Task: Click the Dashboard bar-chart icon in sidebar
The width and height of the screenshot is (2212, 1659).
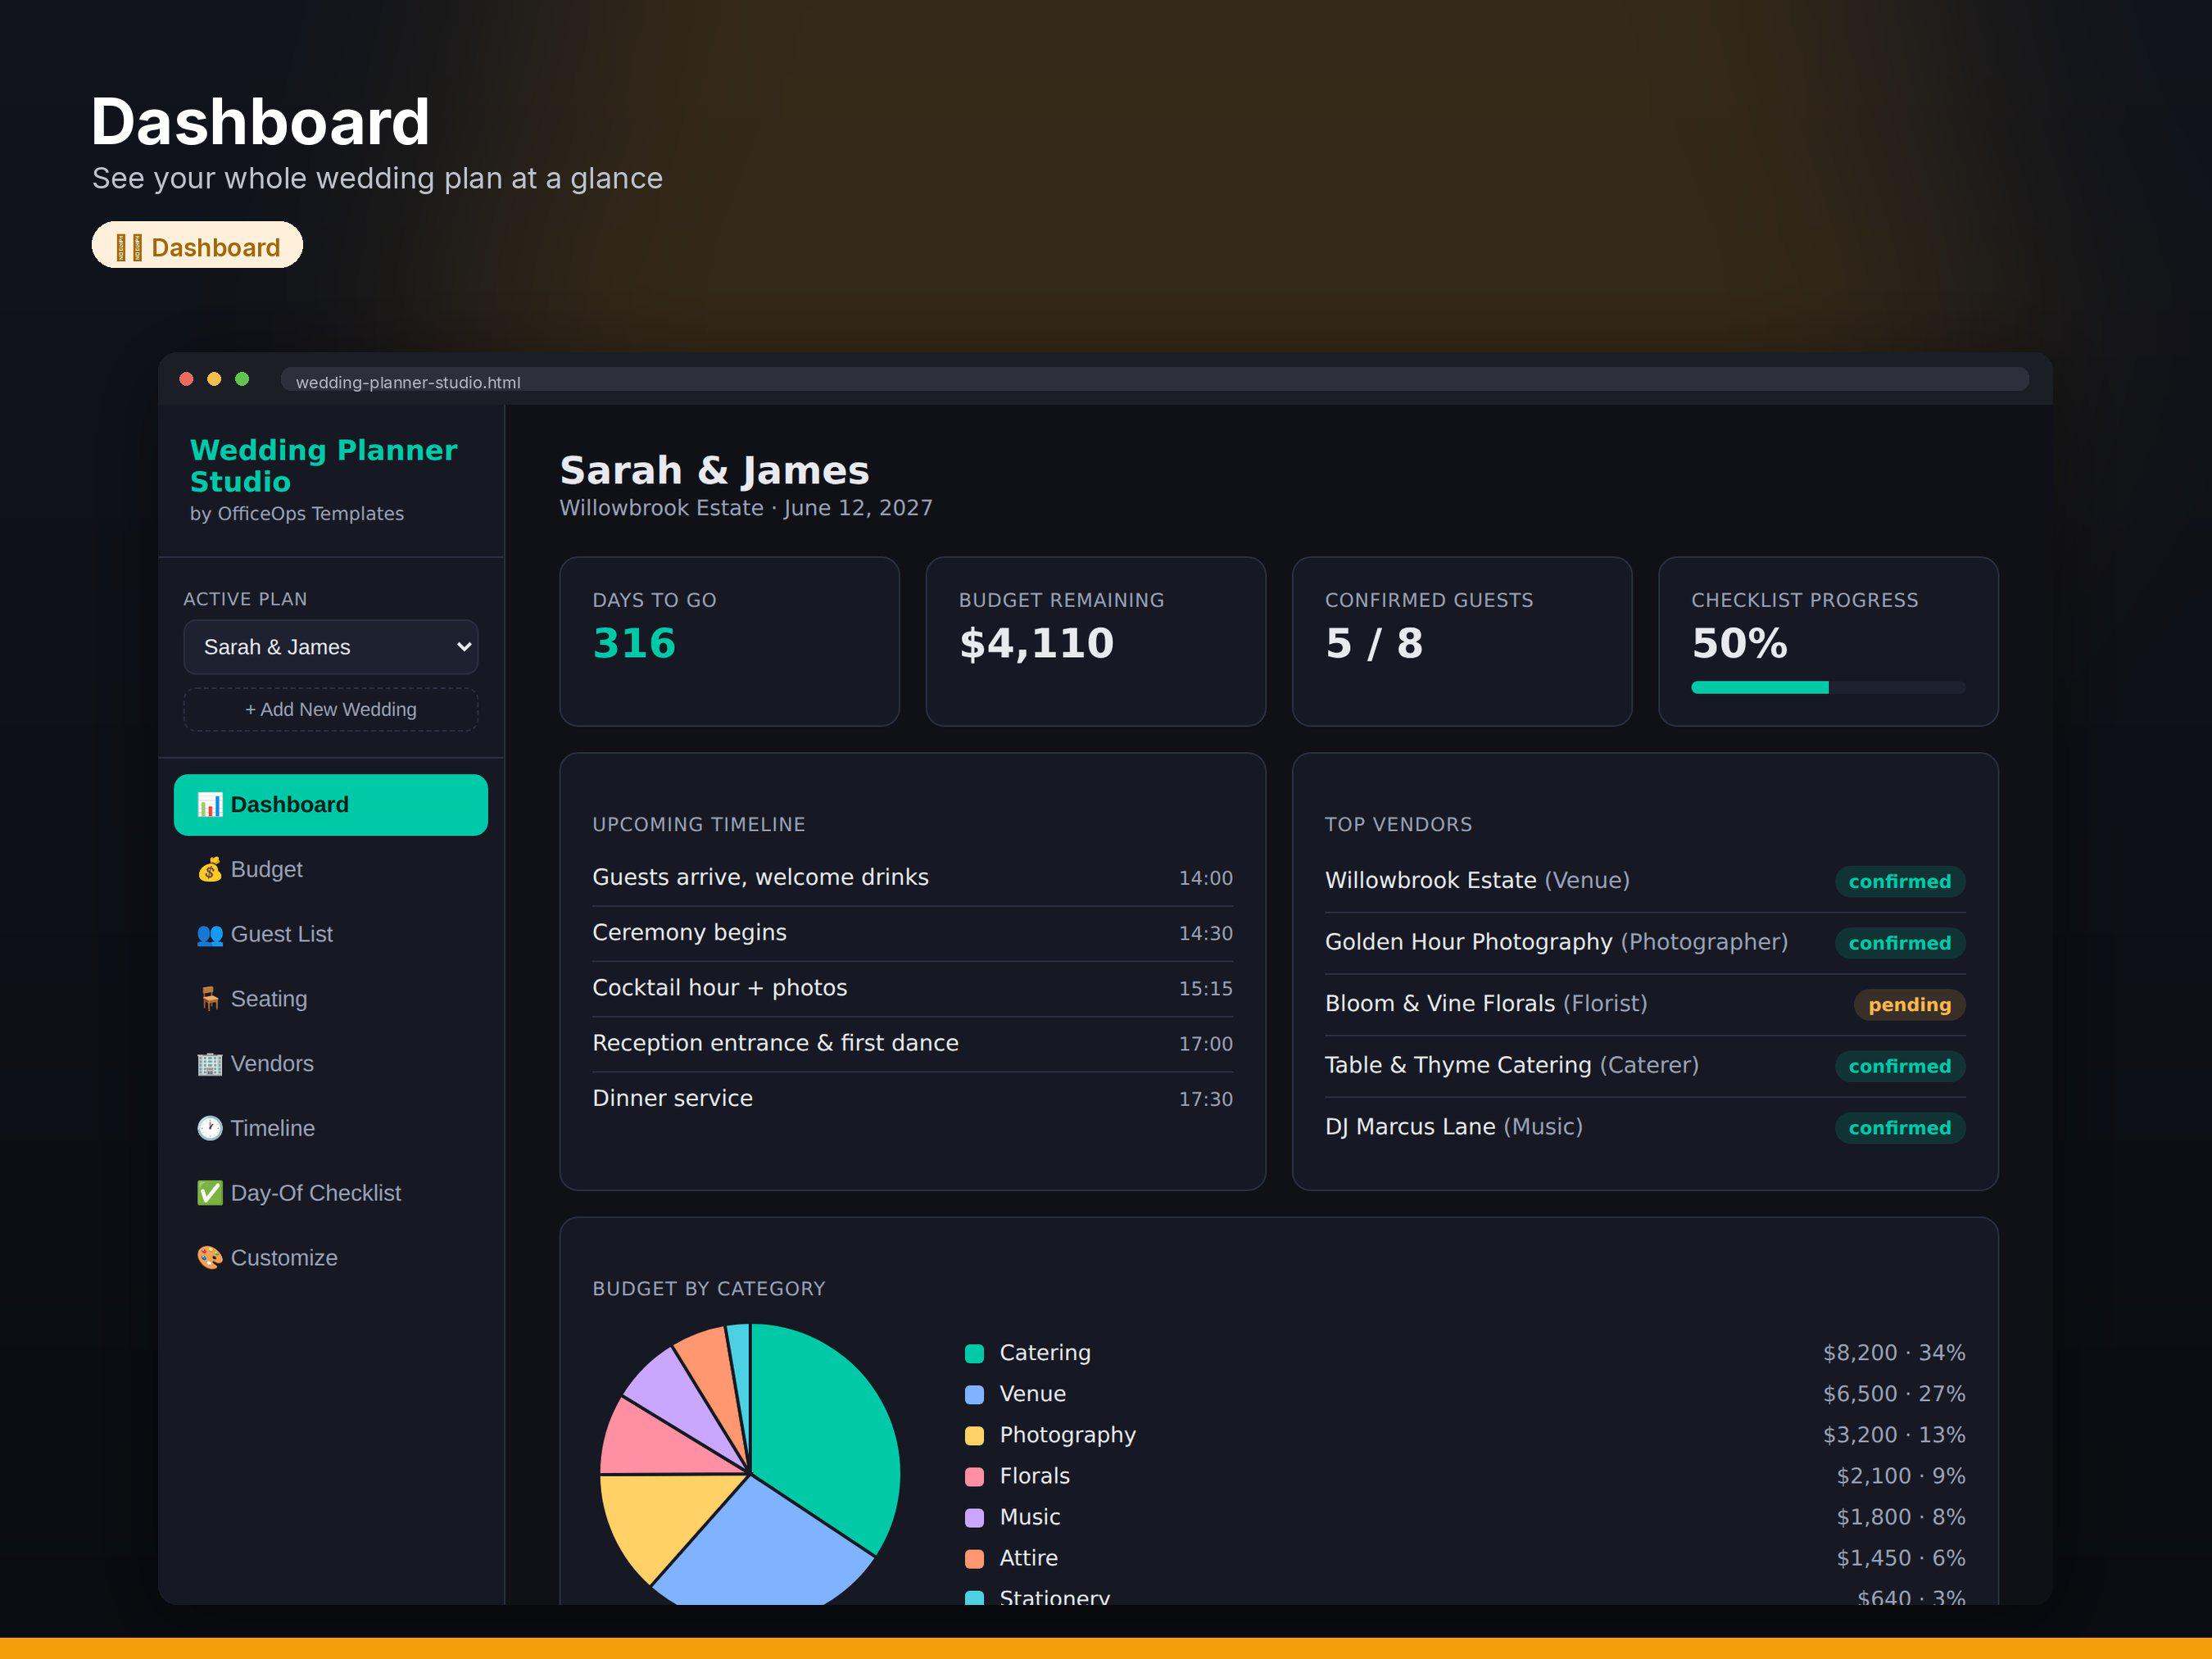Action: (x=209, y=805)
